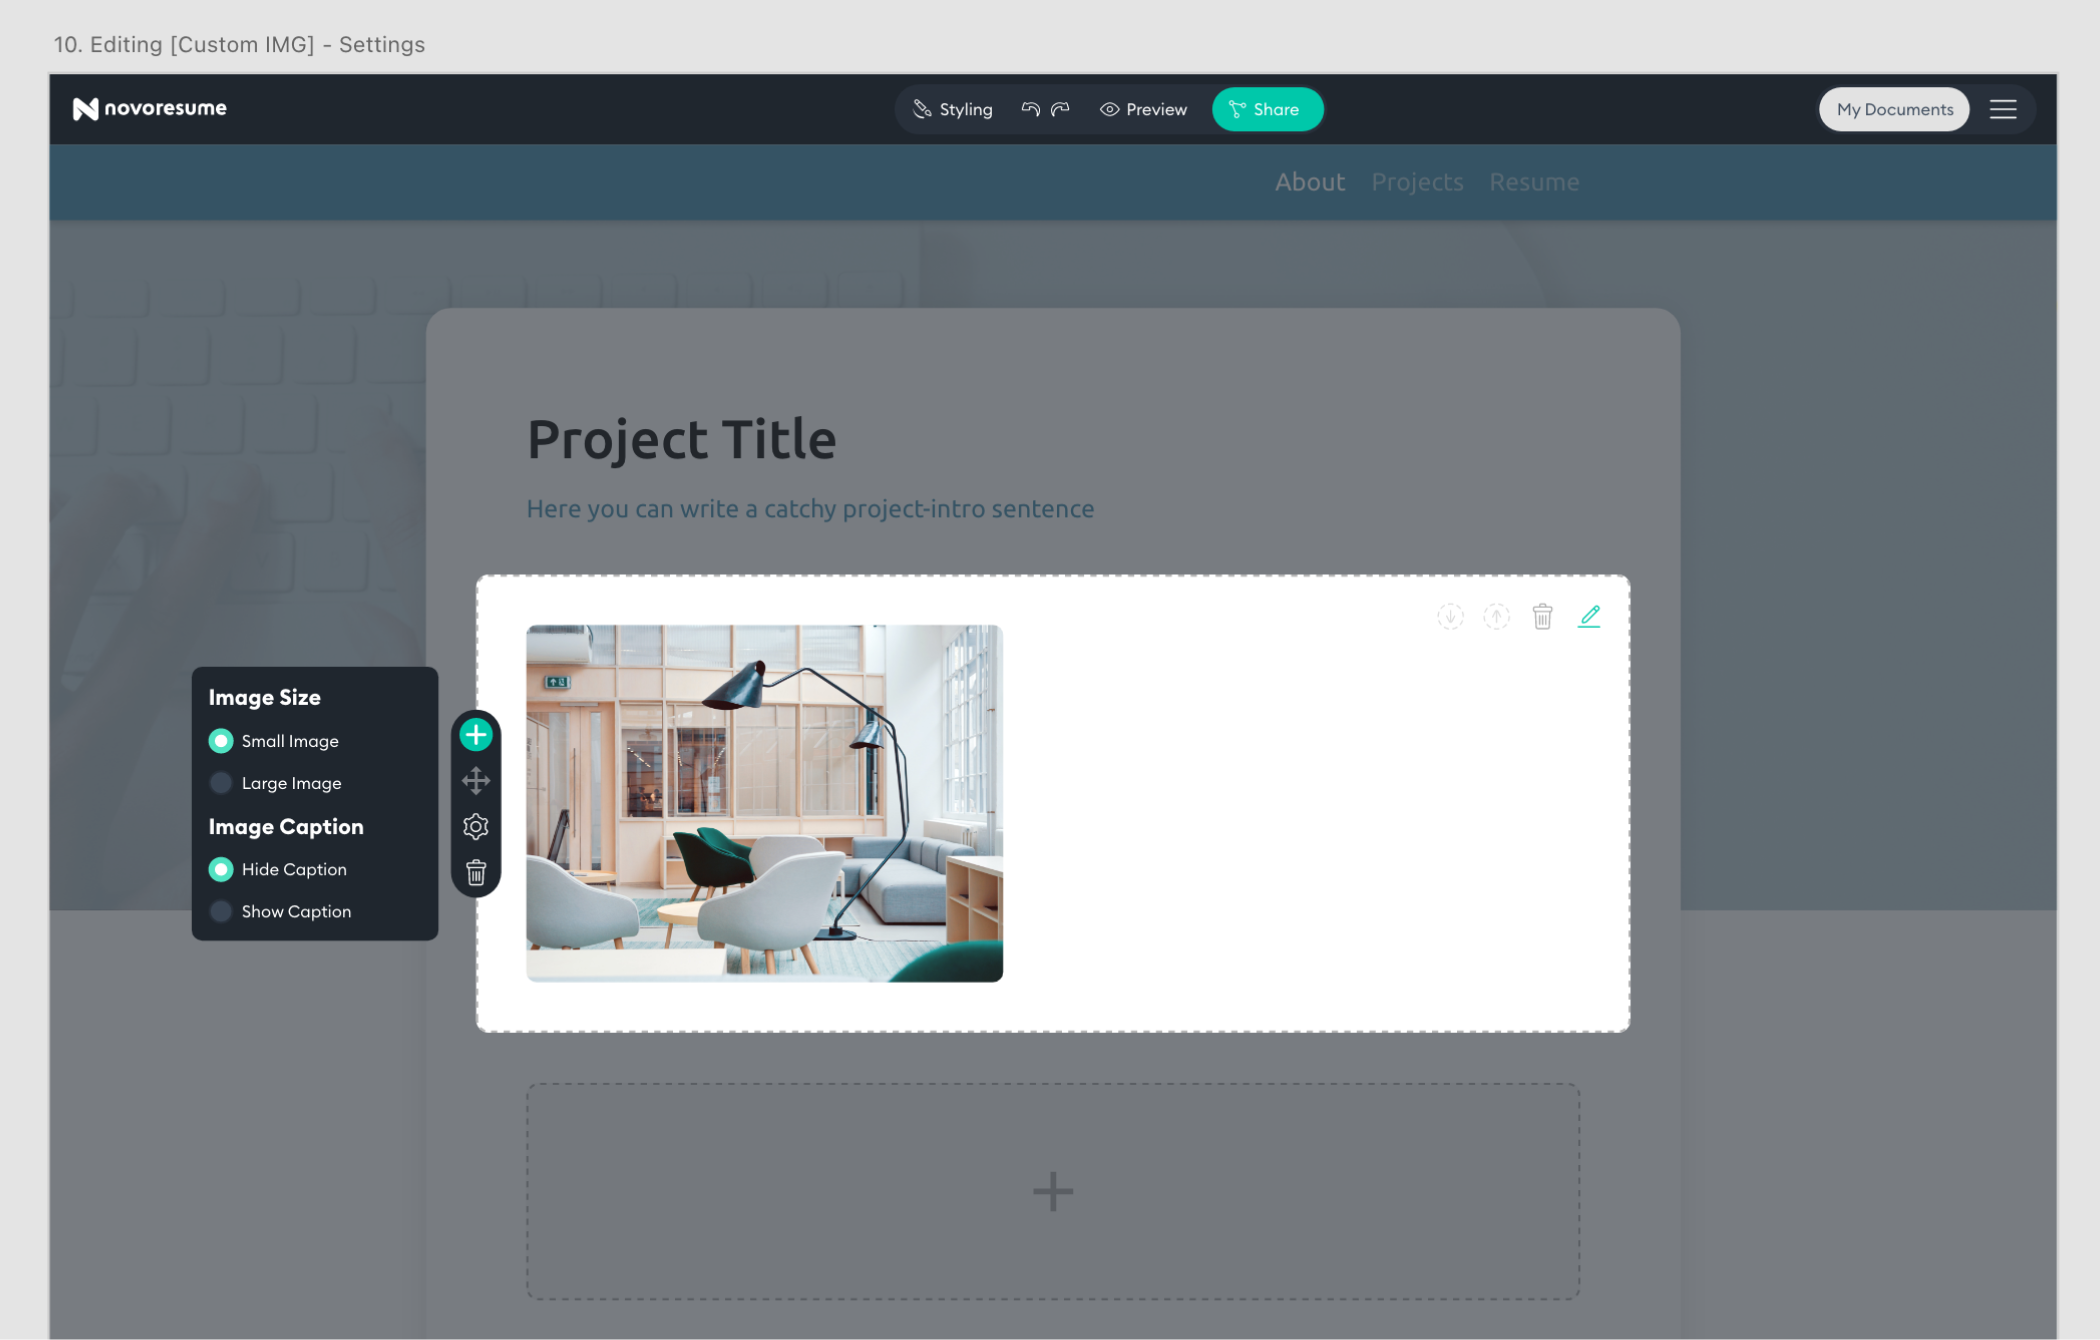Select the Large Image radio option
Image resolution: width=2100 pixels, height=1340 pixels.
221,783
